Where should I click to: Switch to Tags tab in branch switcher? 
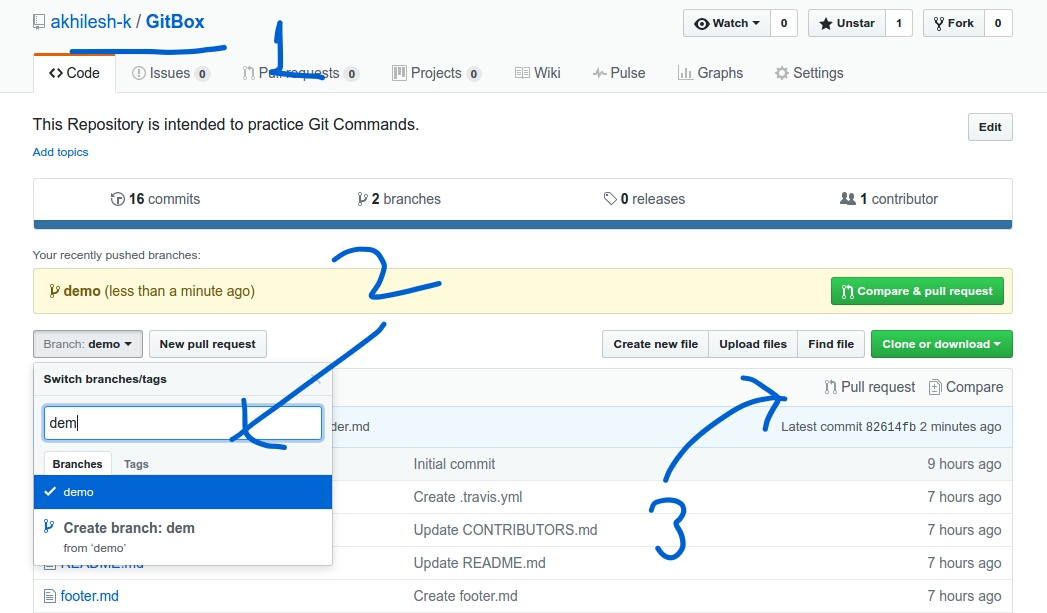136,464
